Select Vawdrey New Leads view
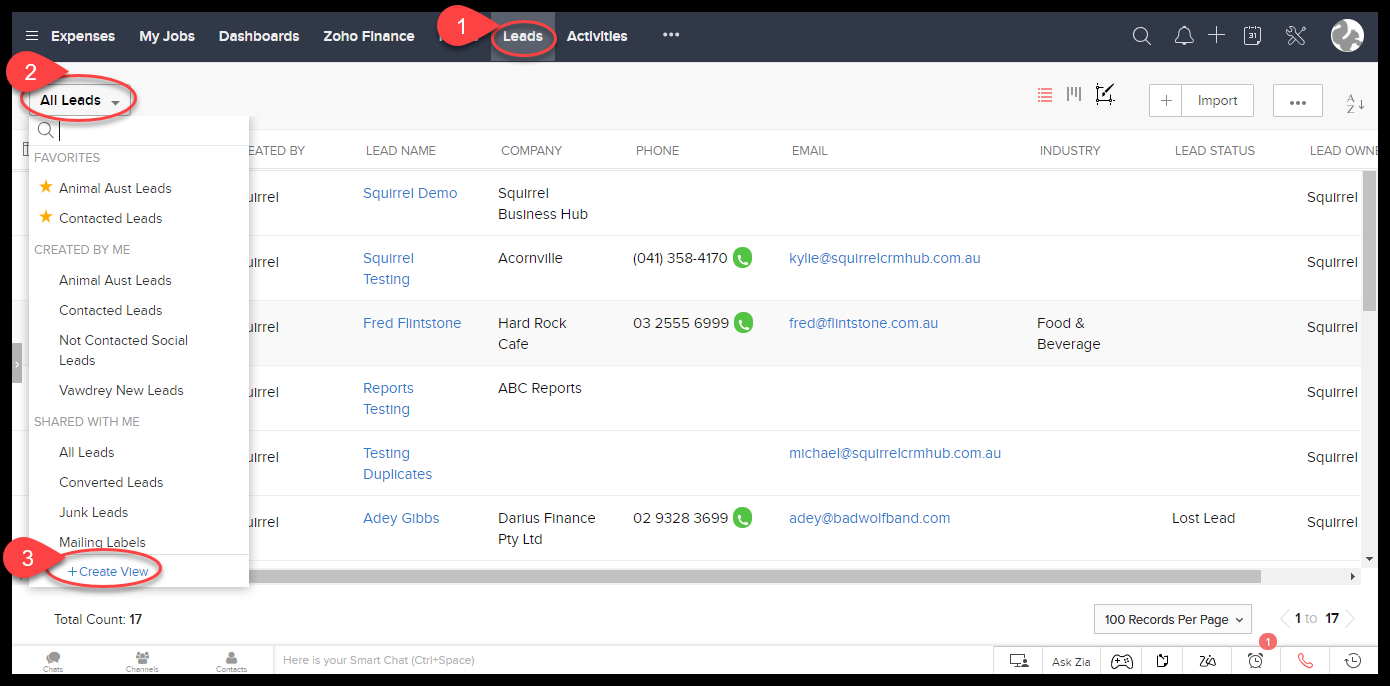This screenshot has width=1390, height=686. pos(121,390)
